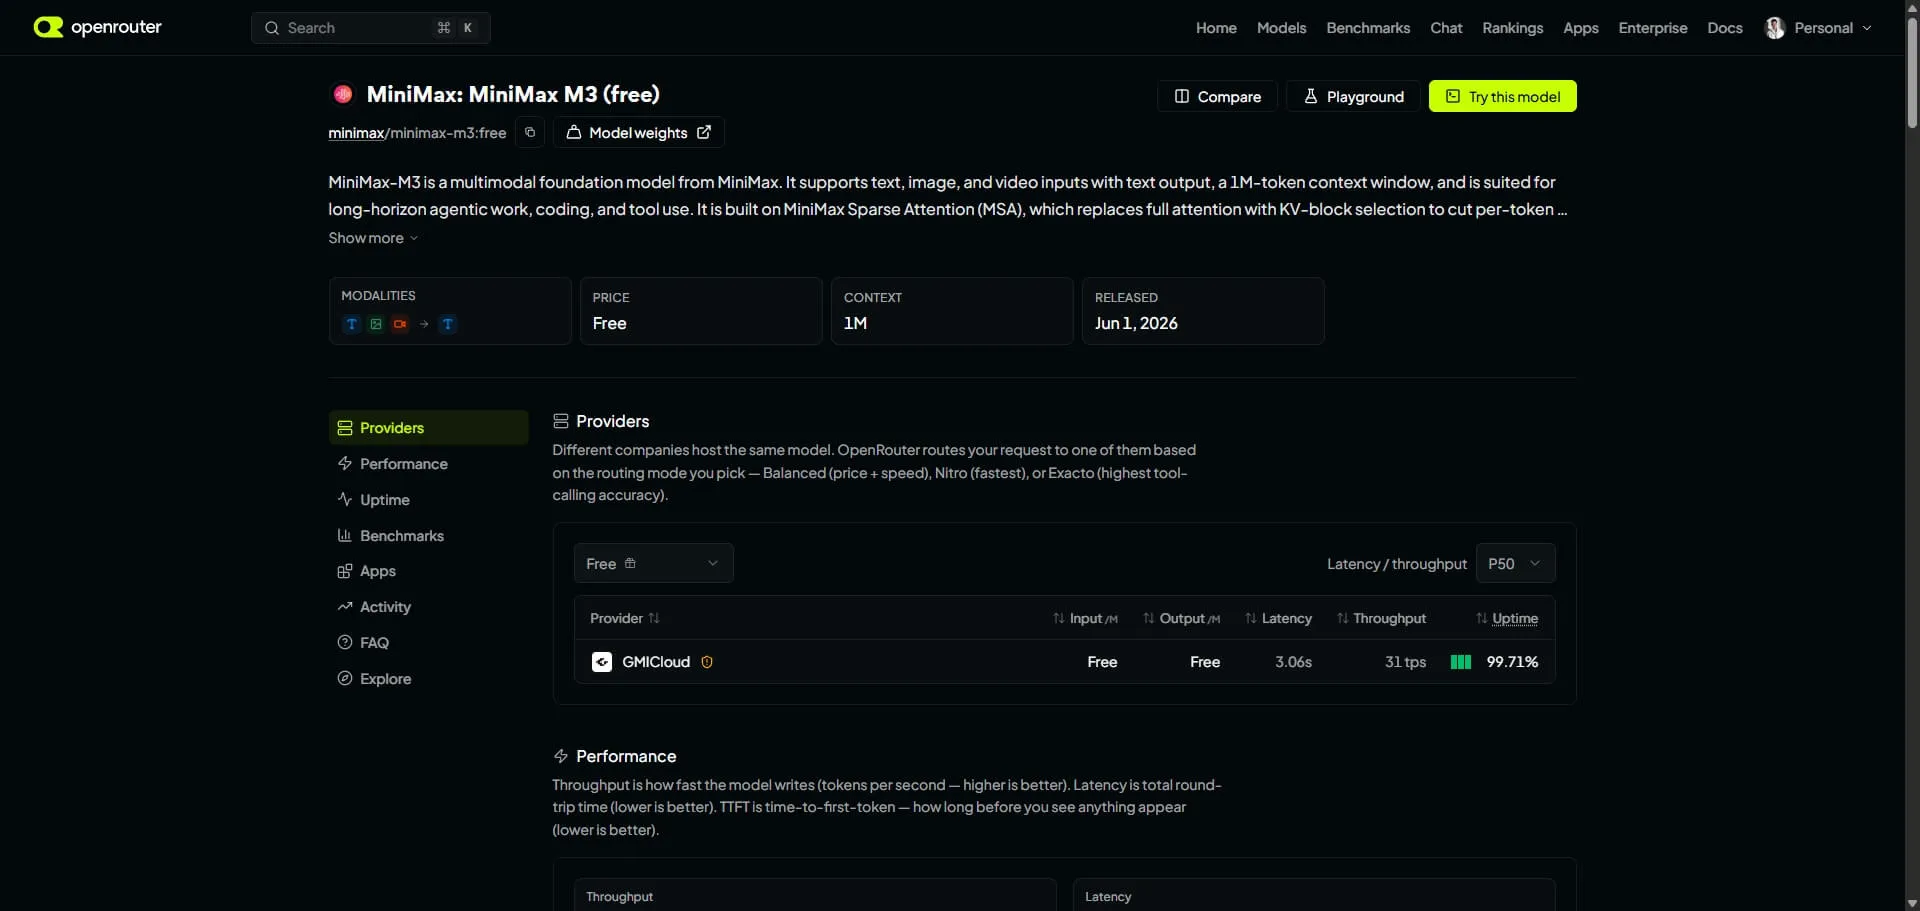
Task: Expand description with Show more
Action: (x=373, y=238)
